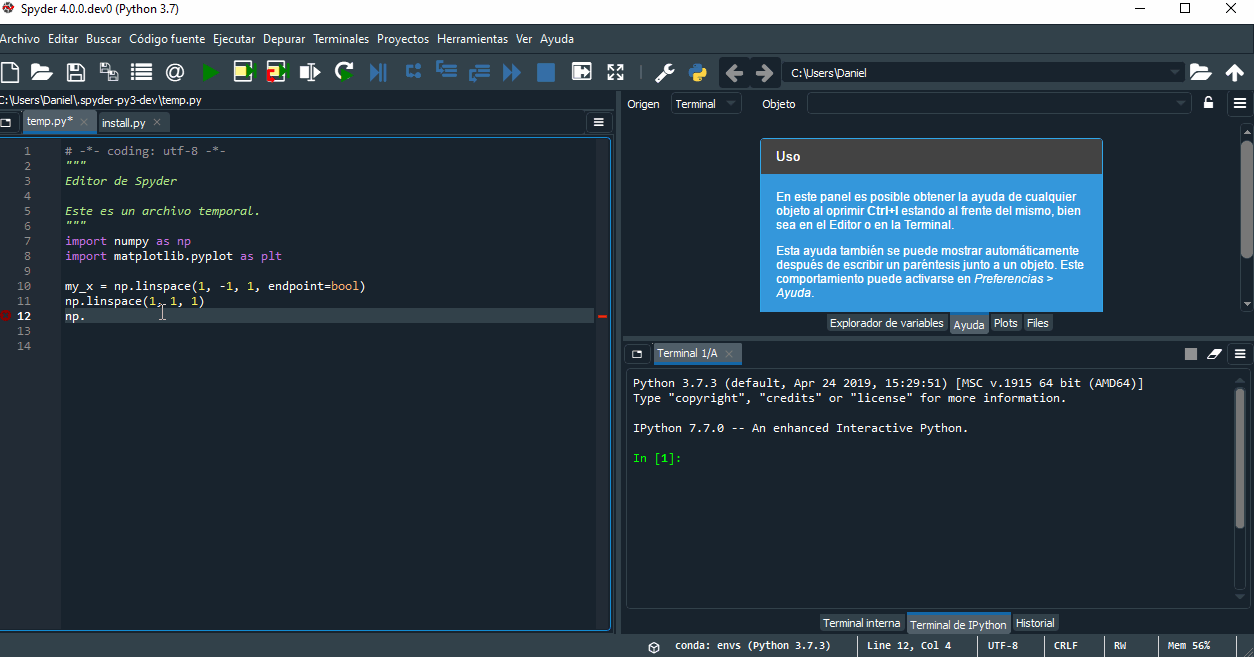The height and width of the screenshot is (657, 1254).
Task: Run the cell and advance to the next
Action: coord(277,72)
